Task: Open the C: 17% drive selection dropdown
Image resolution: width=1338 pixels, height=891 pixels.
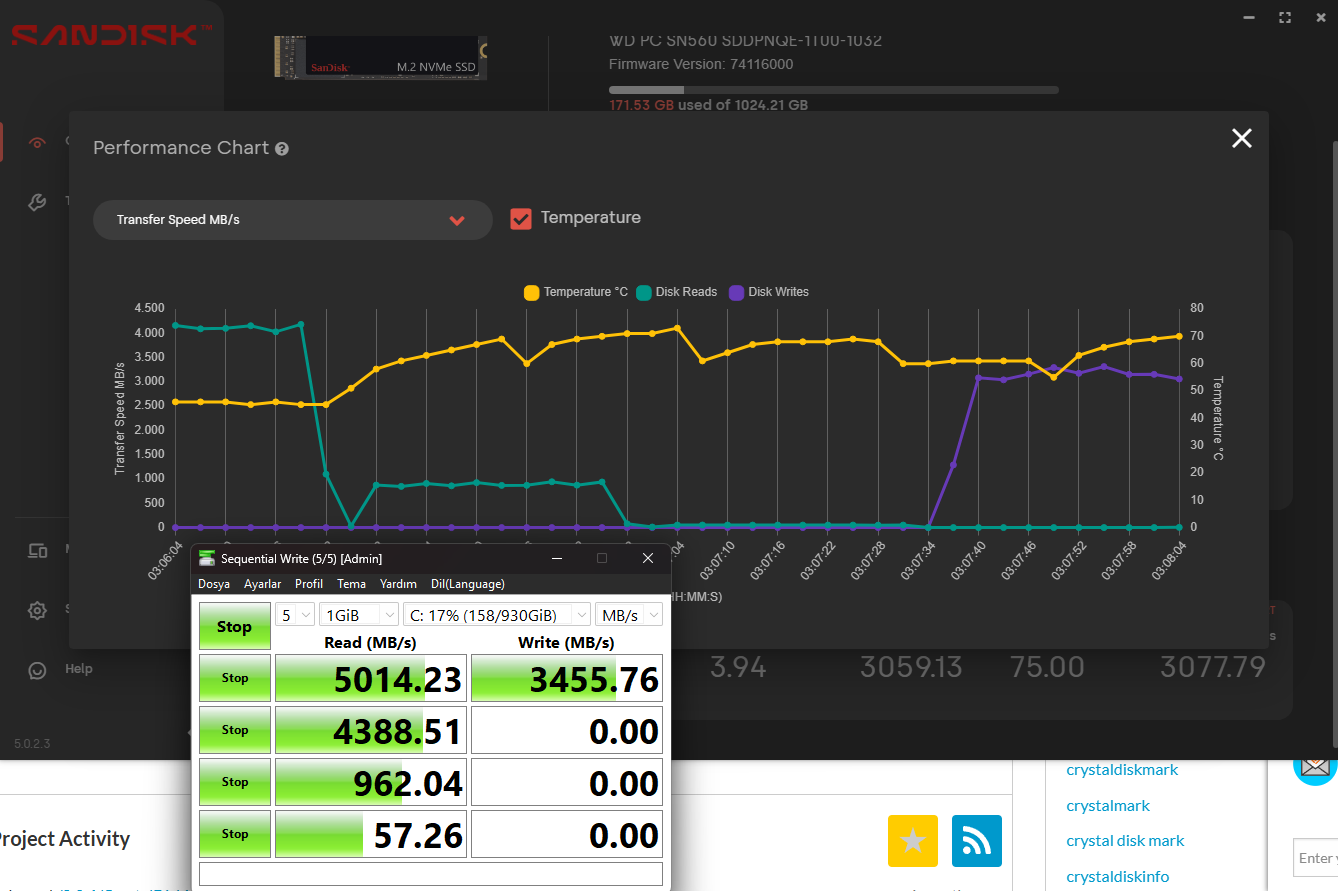Action: pos(496,615)
